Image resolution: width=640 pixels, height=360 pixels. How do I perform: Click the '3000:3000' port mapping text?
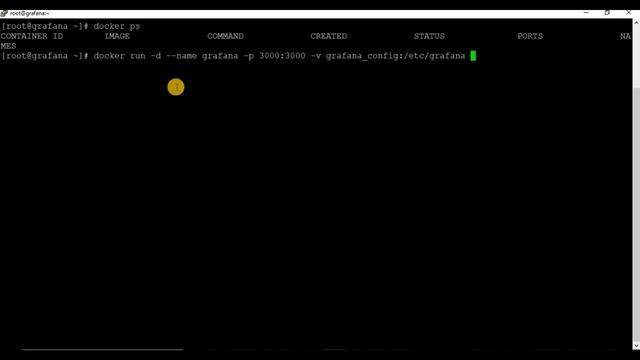point(282,56)
